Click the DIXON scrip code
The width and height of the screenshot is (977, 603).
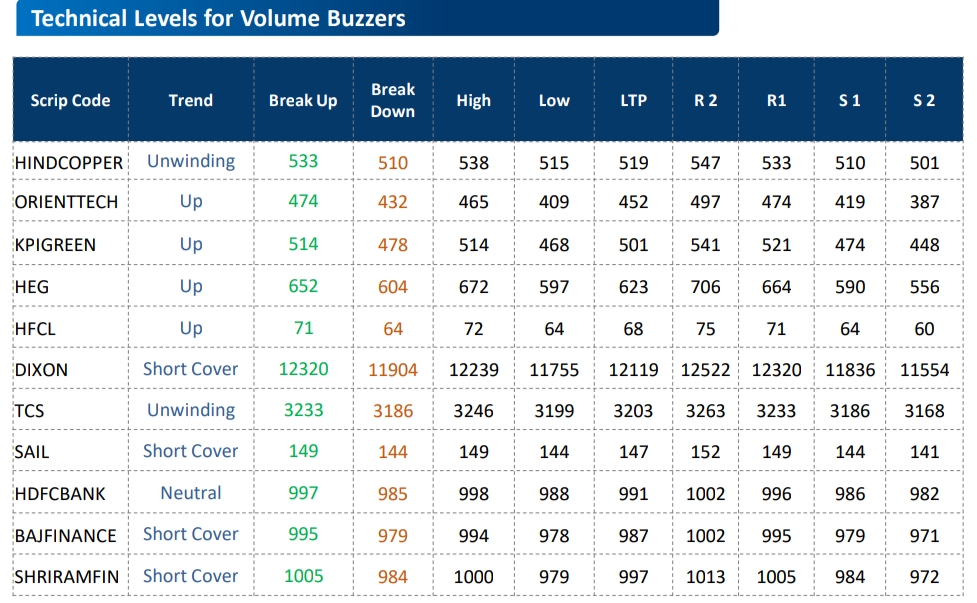tap(41, 369)
